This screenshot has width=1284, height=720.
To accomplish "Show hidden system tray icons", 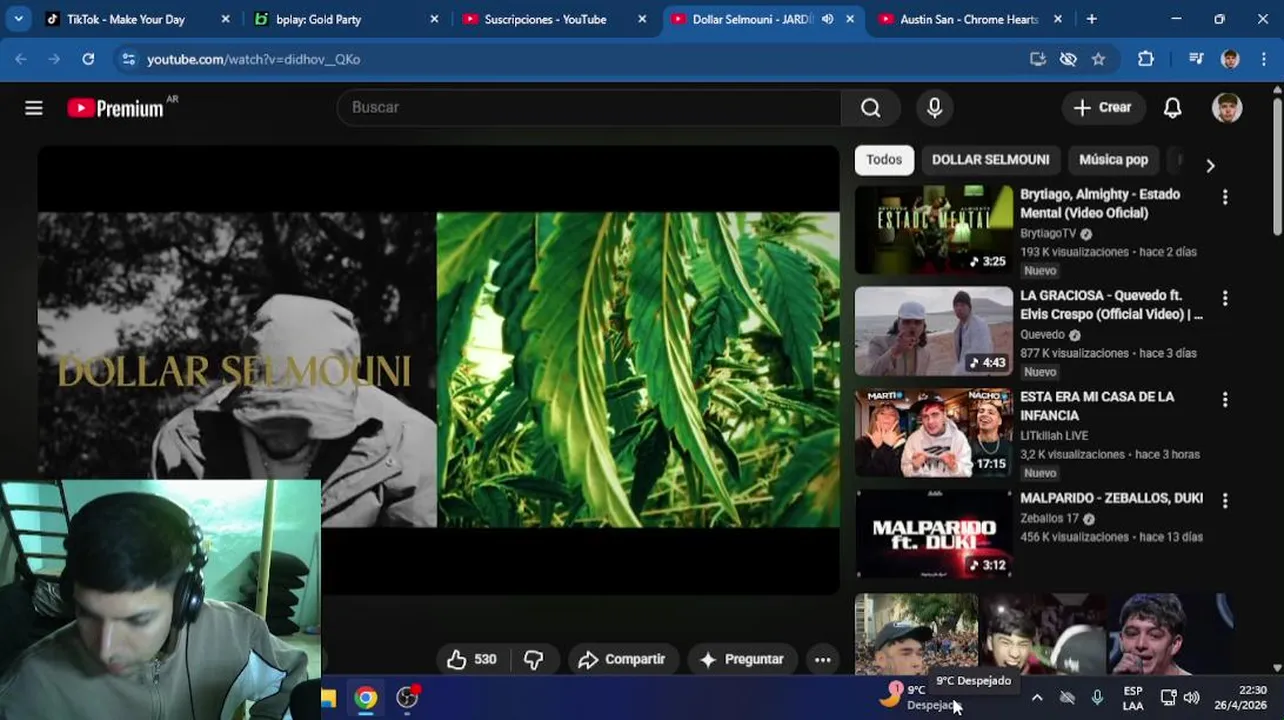I will [x=1036, y=698].
